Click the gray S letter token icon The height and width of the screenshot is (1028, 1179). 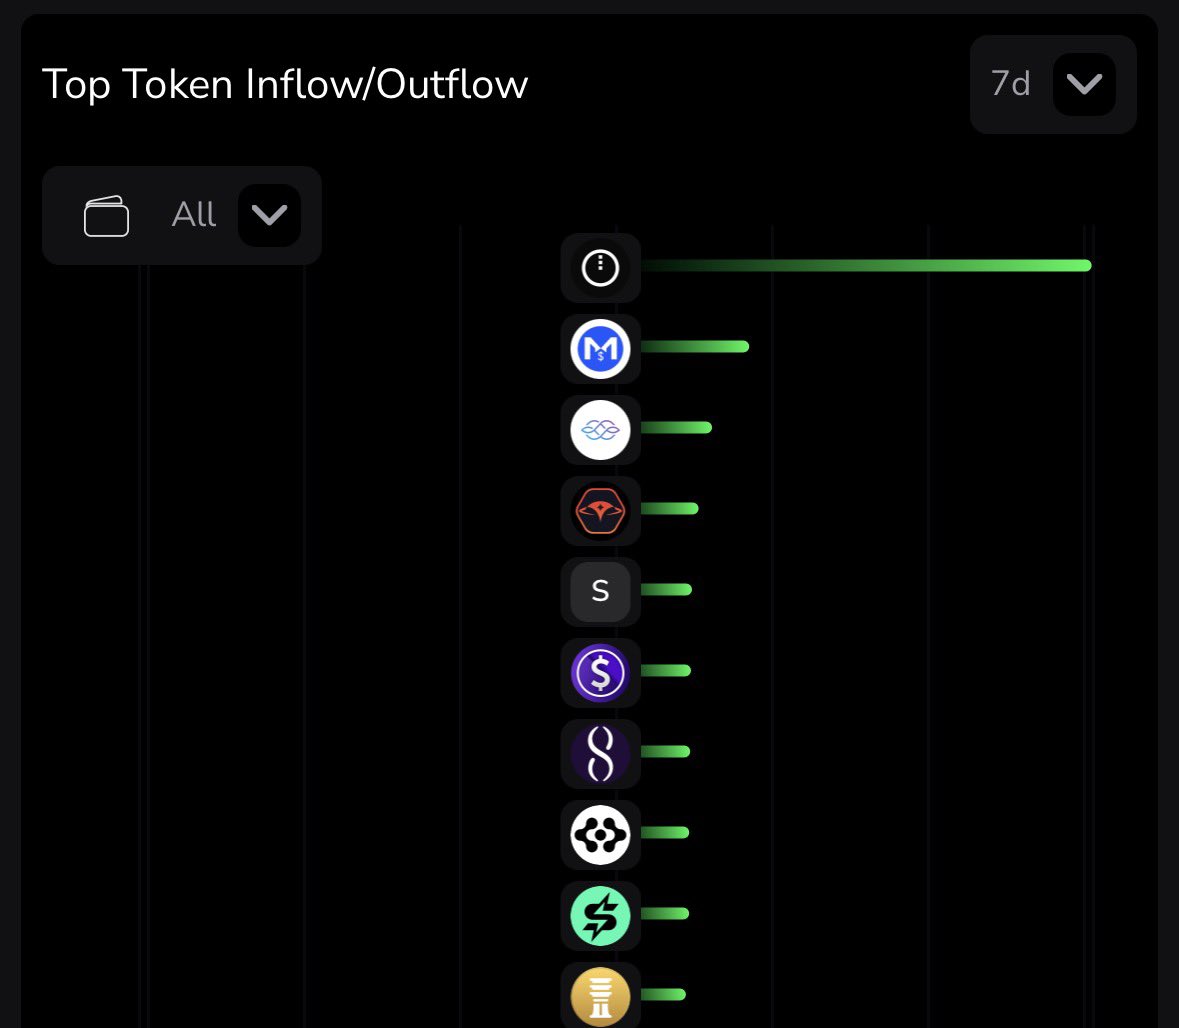point(600,591)
